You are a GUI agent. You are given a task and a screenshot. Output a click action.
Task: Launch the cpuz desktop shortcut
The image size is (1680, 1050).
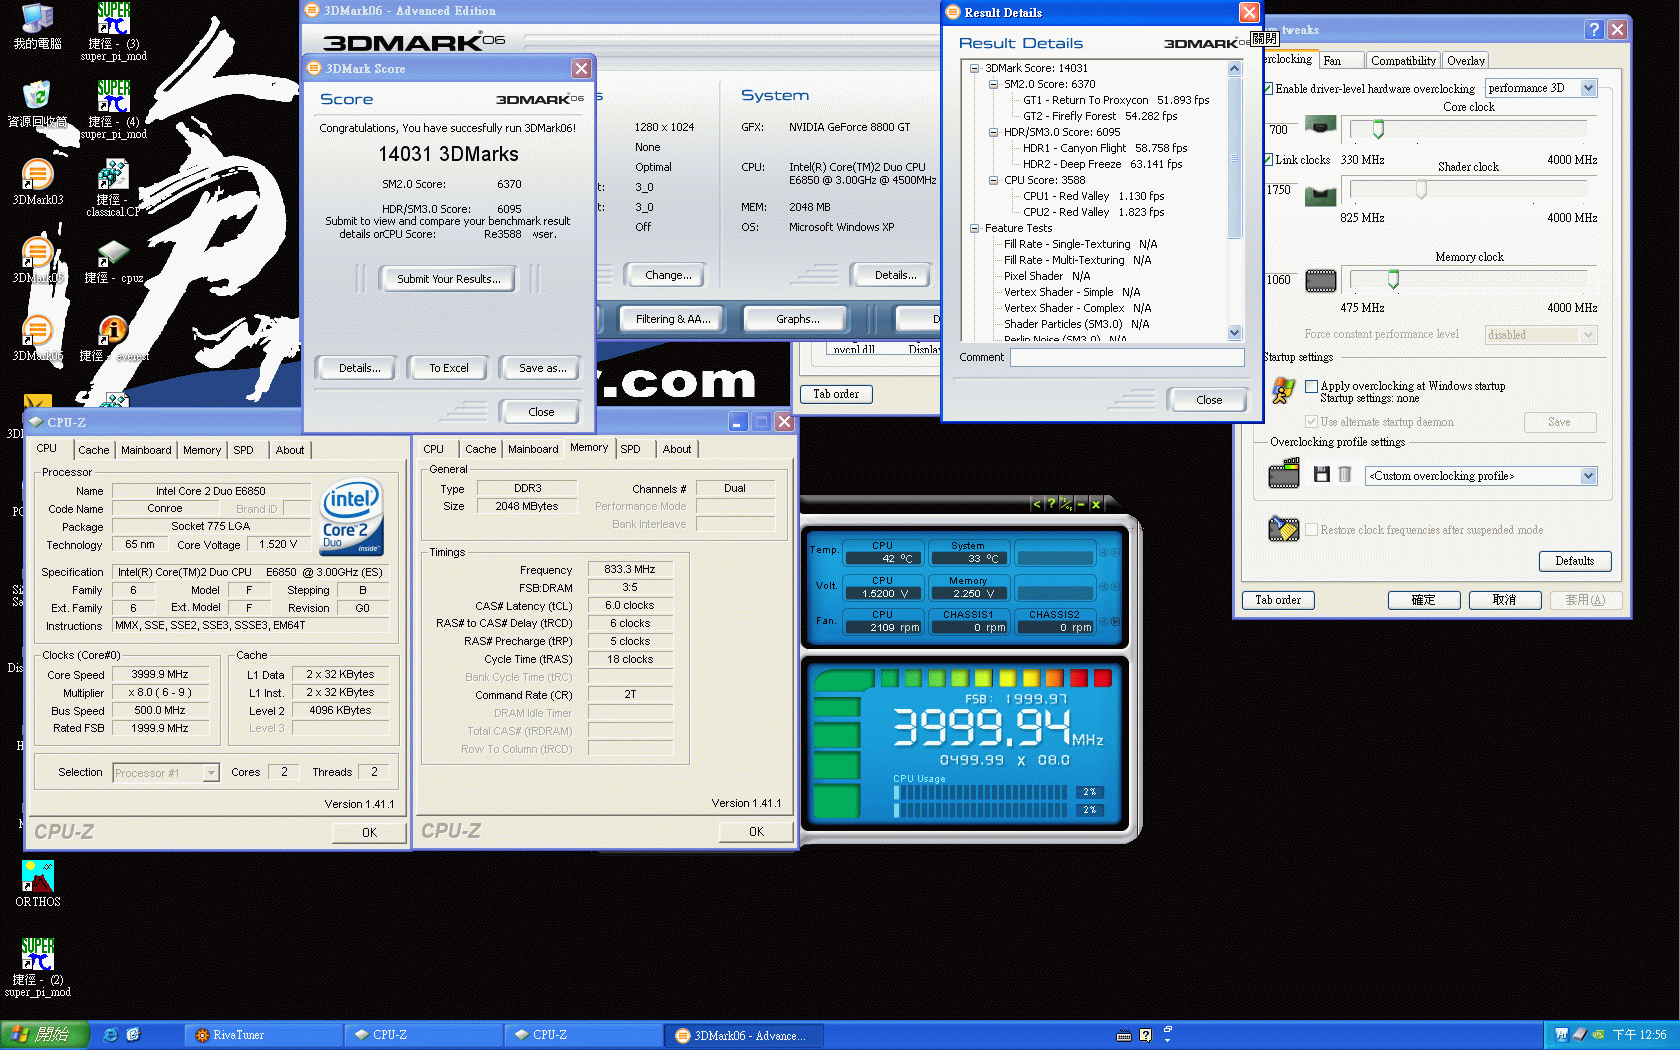point(113,260)
